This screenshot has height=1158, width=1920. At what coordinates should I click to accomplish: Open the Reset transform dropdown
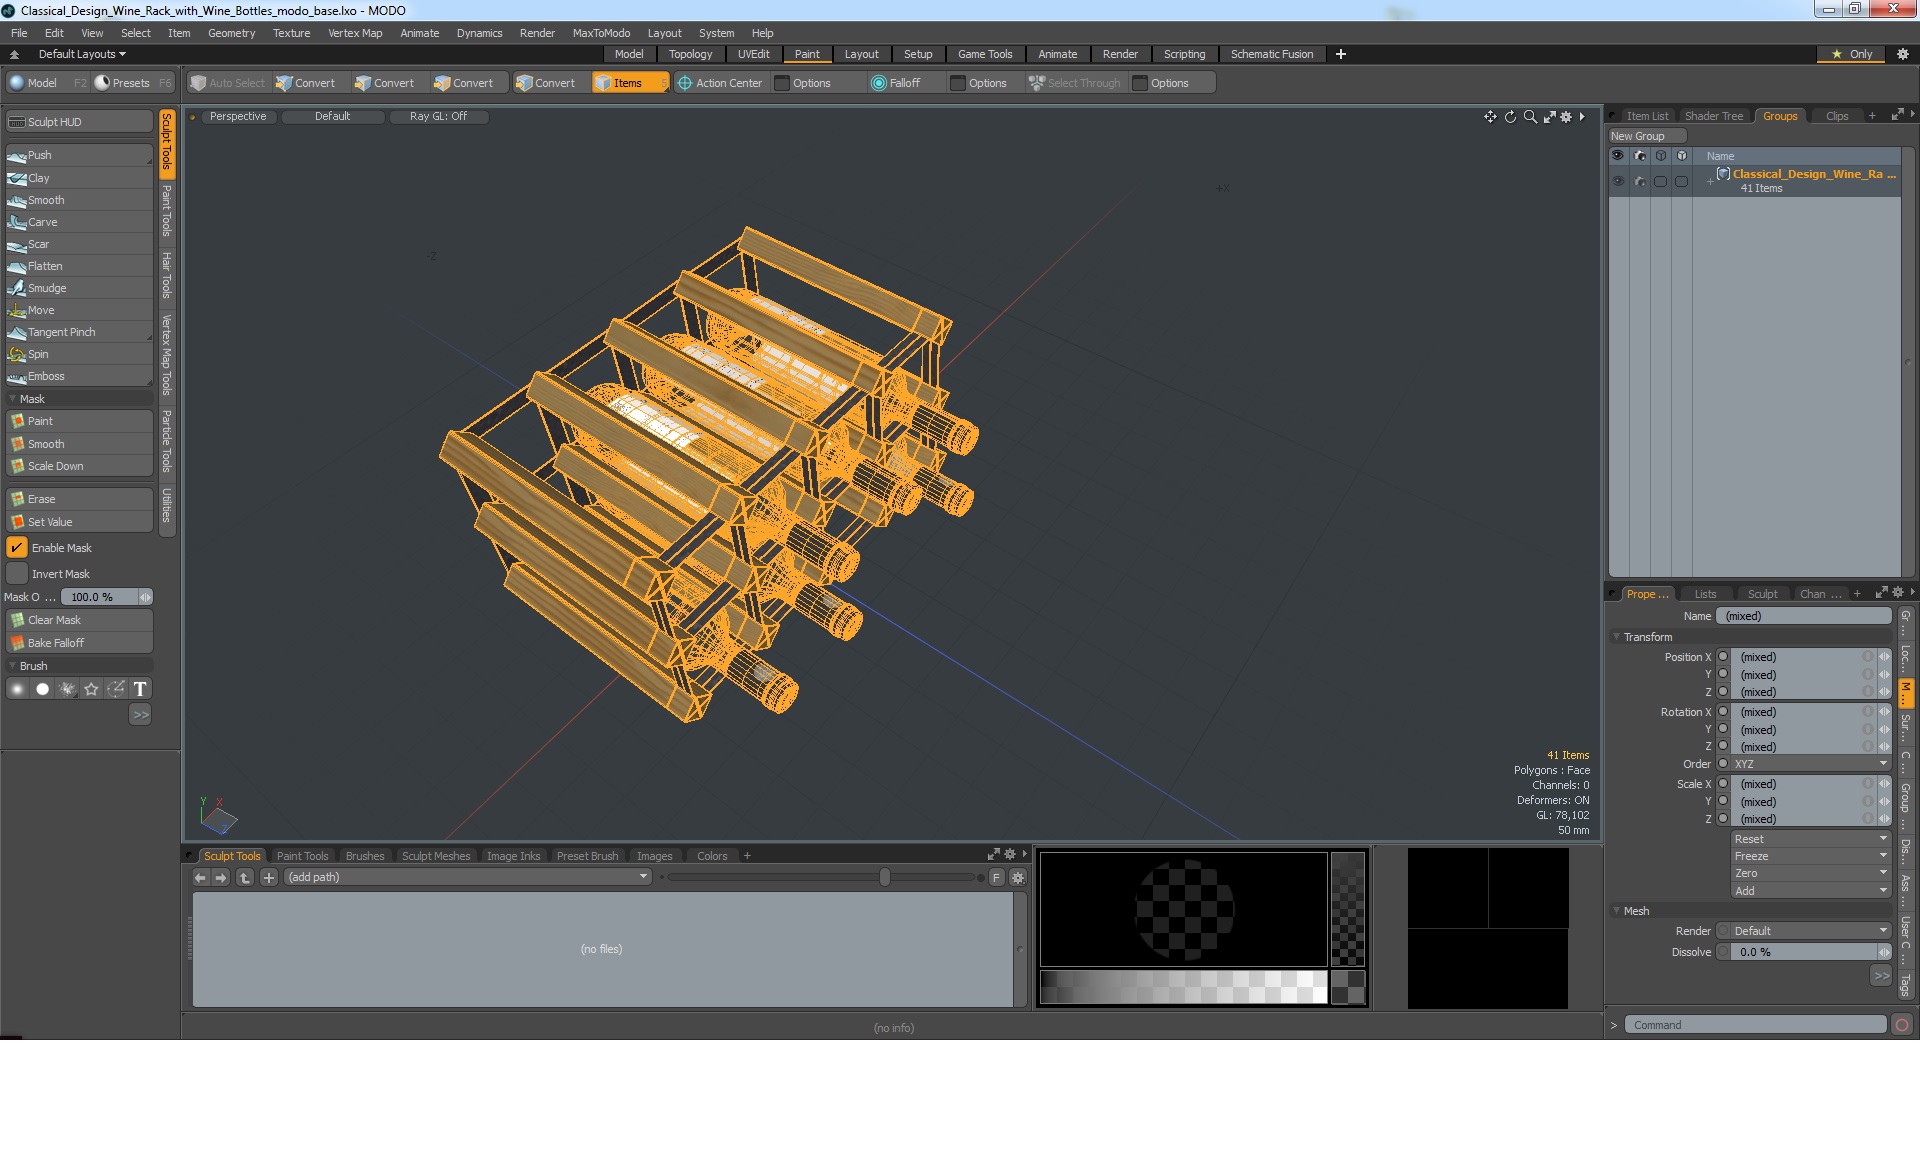point(1811,839)
